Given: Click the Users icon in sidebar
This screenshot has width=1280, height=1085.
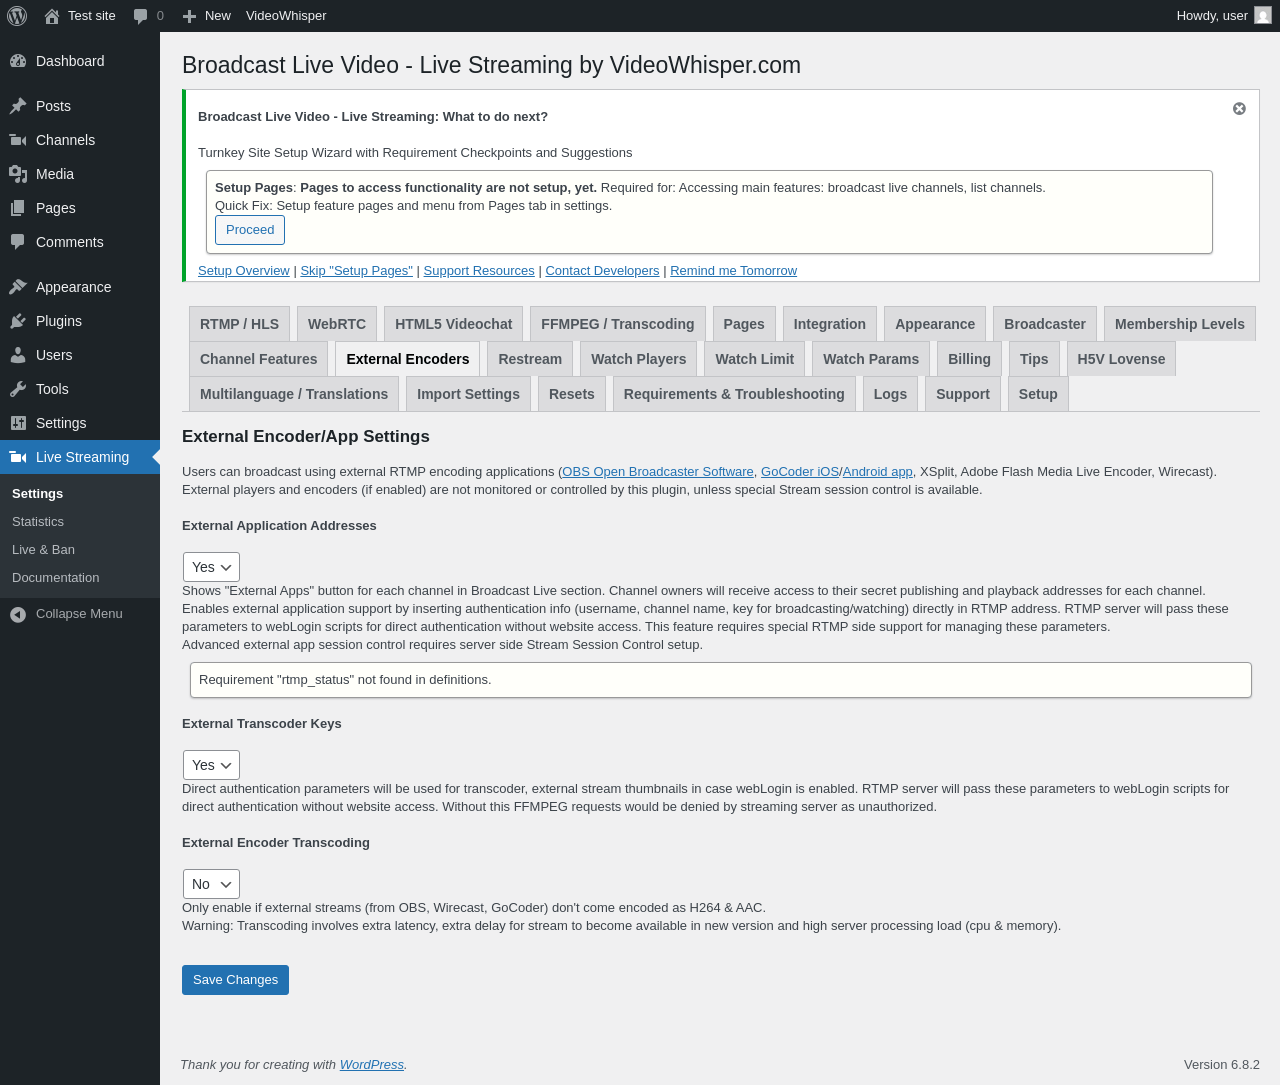Looking at the screenshot, I should (18, 355).
